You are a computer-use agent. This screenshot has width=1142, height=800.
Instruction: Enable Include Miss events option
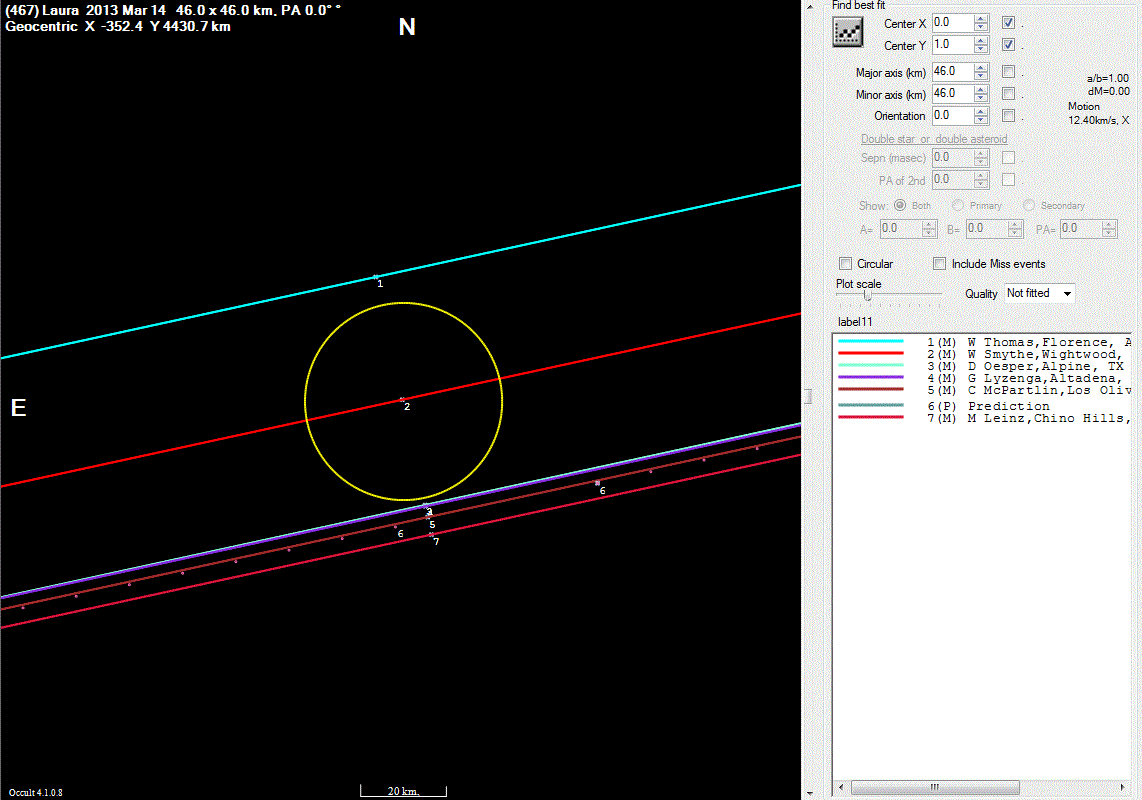pos(940,264)
